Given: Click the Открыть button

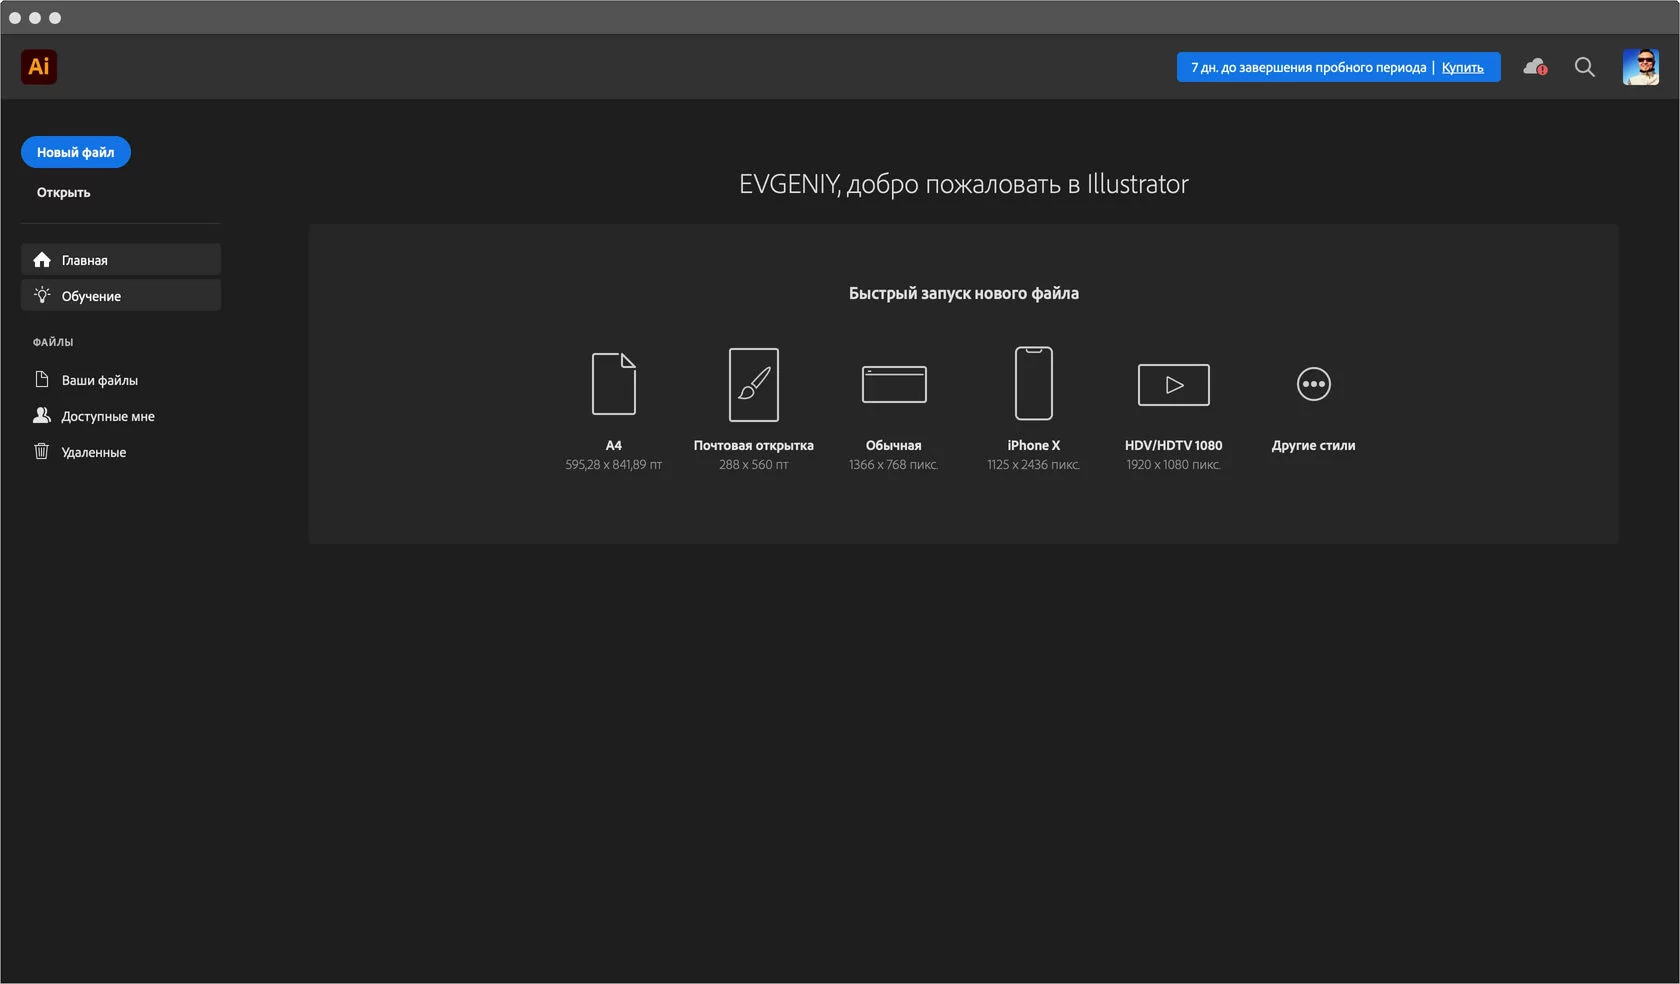Looking at the screenshot, I should pos(64,192).
